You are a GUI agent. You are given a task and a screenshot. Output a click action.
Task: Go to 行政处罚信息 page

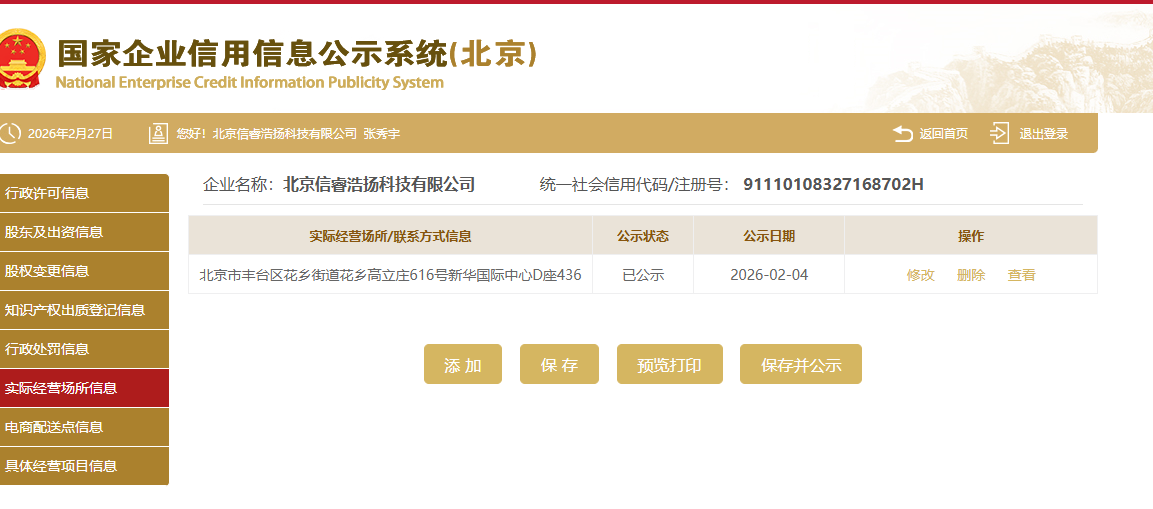(84, 349)
